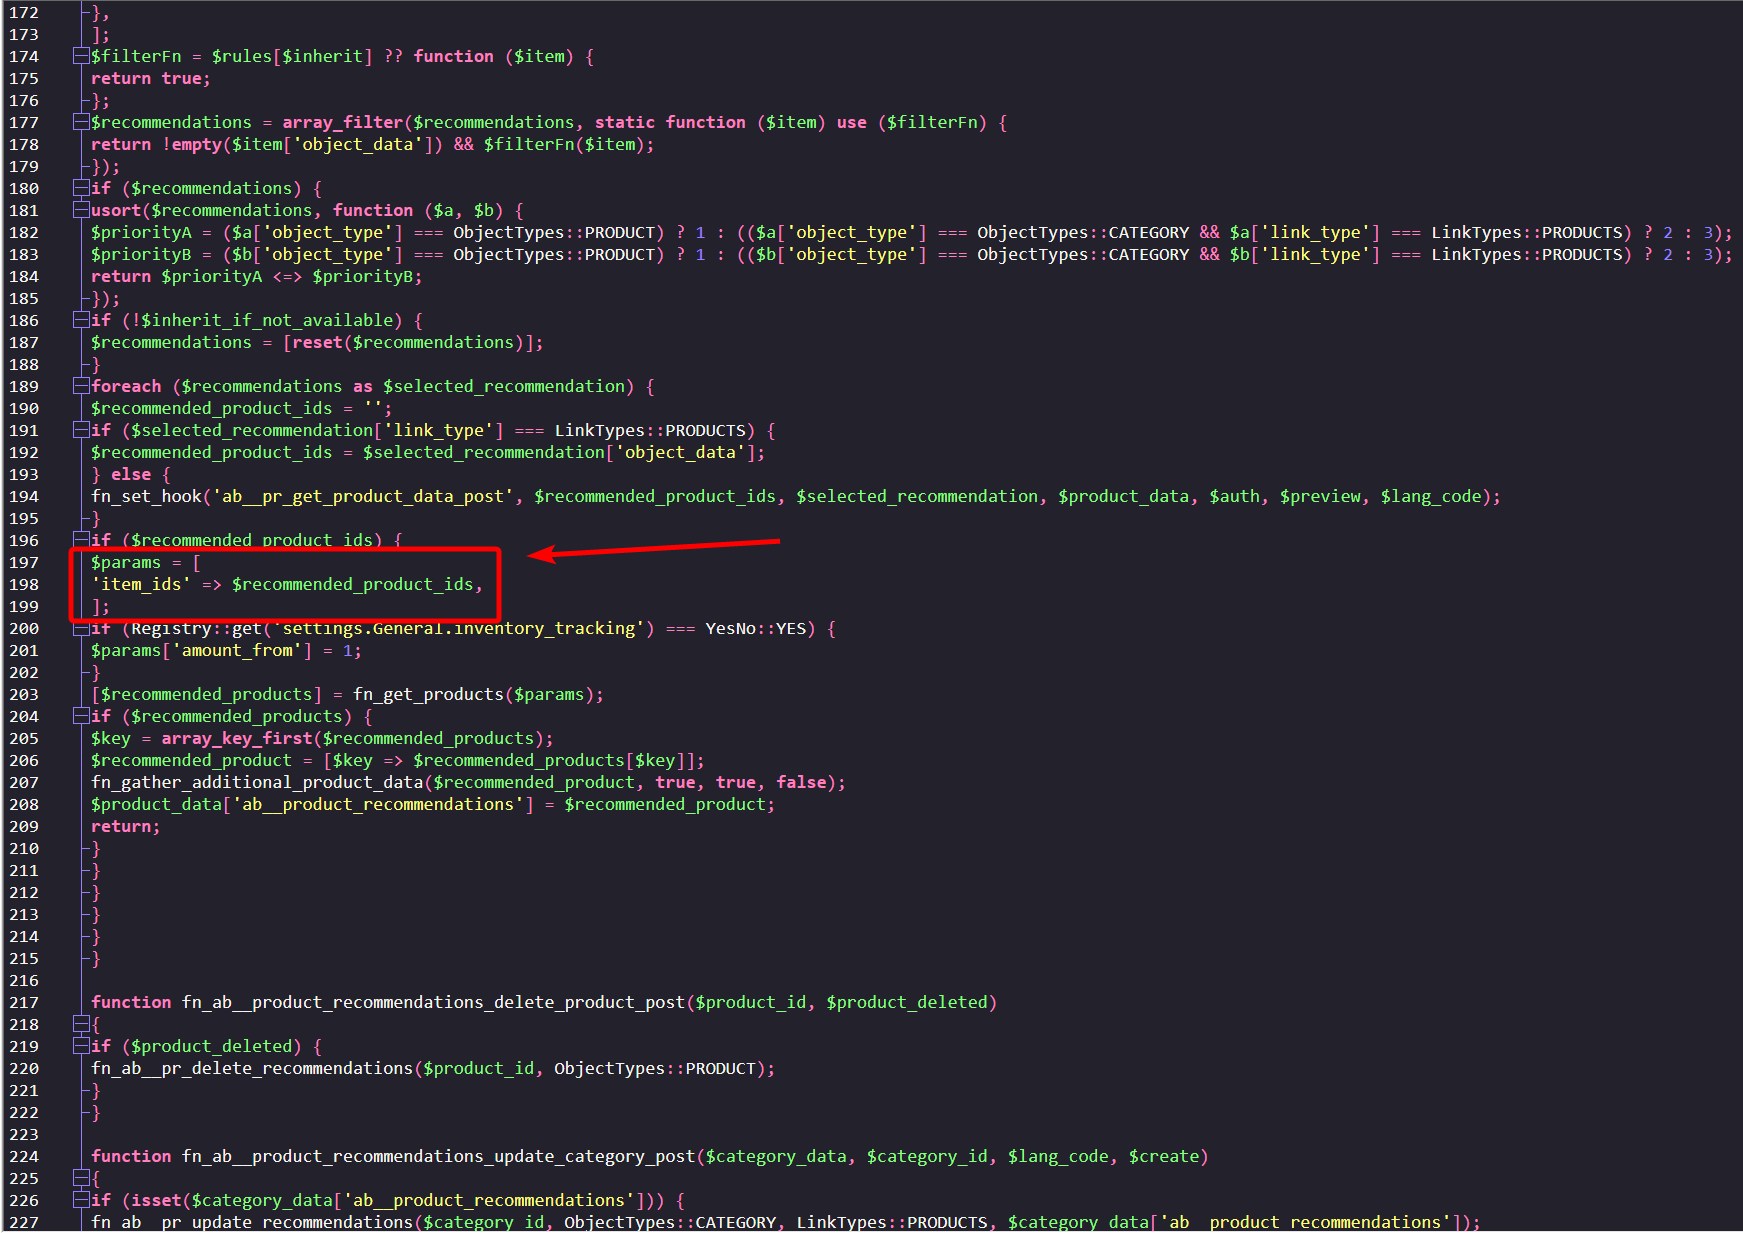Click line number 203 in the gutter
Image resolution: width=1743 pixels, height=1233 pixels.
tap(24, 695)
